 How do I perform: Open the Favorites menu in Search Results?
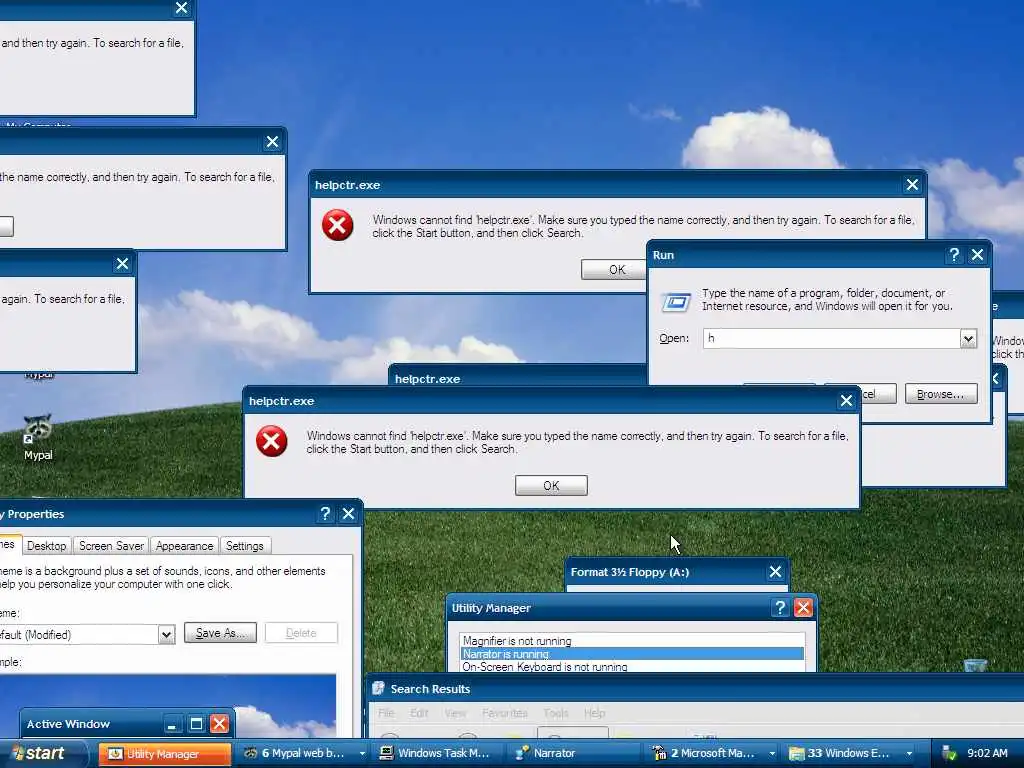tap(504, 712)
